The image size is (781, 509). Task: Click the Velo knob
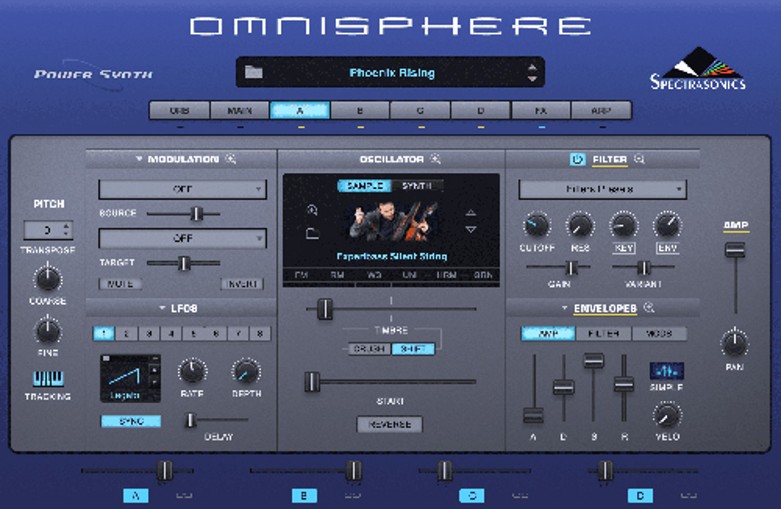667,415
